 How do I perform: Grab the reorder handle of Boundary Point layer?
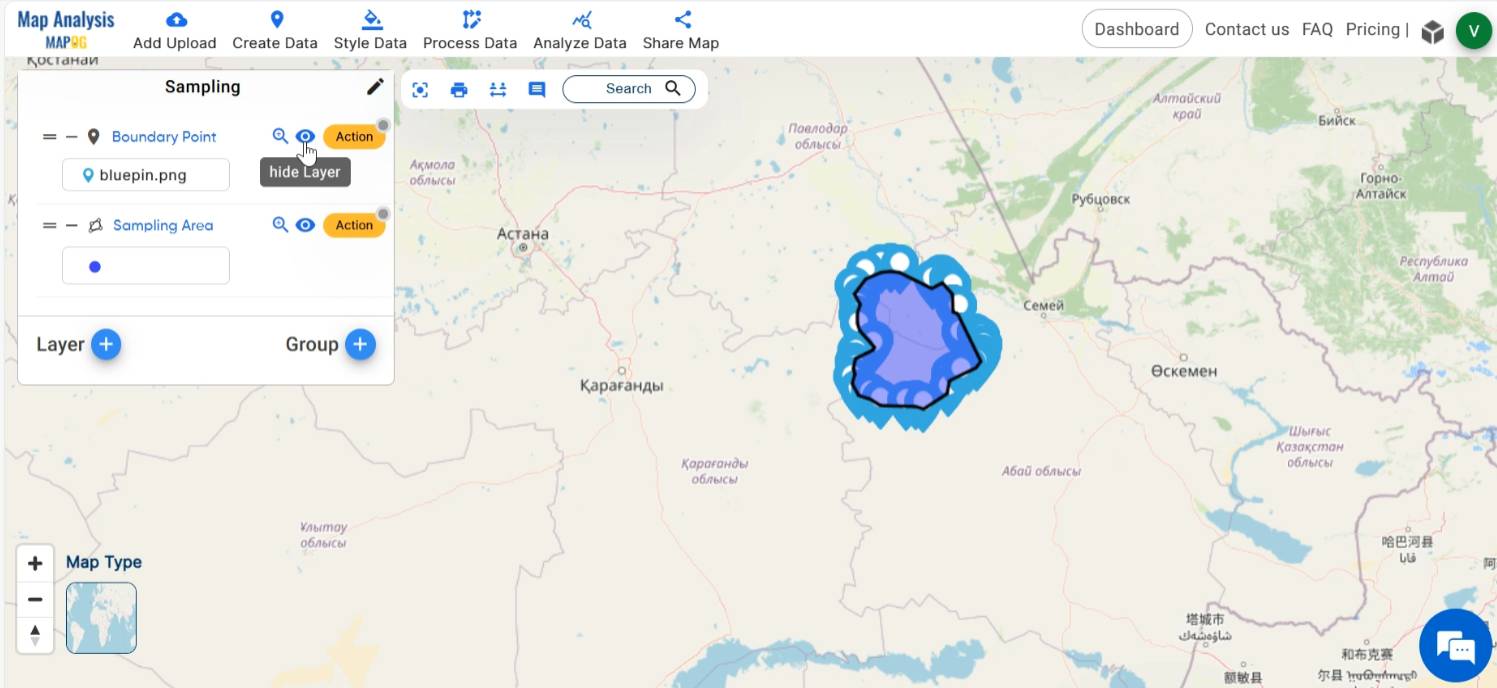49,137
